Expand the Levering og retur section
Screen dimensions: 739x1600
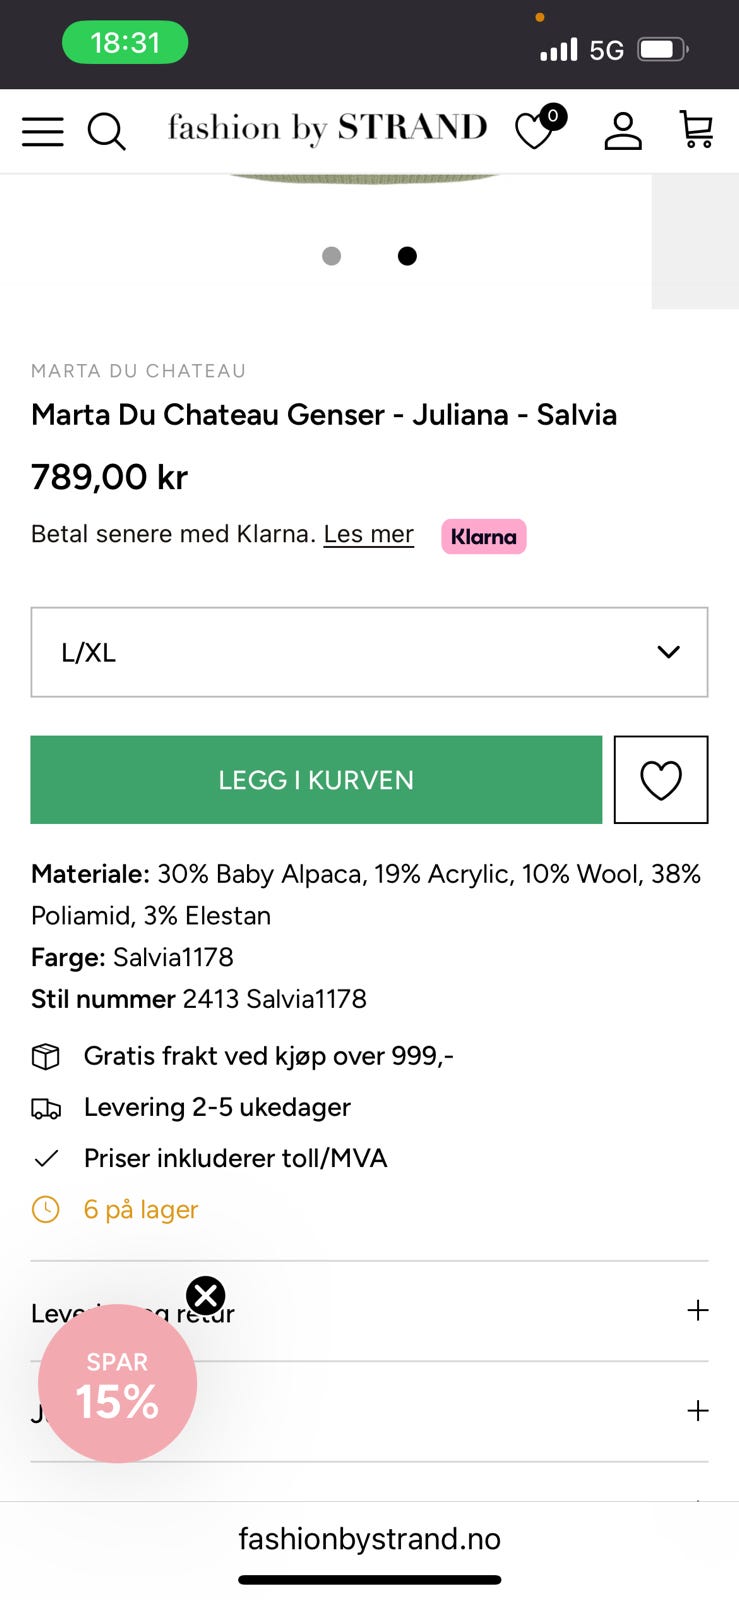click(698, 1311)
